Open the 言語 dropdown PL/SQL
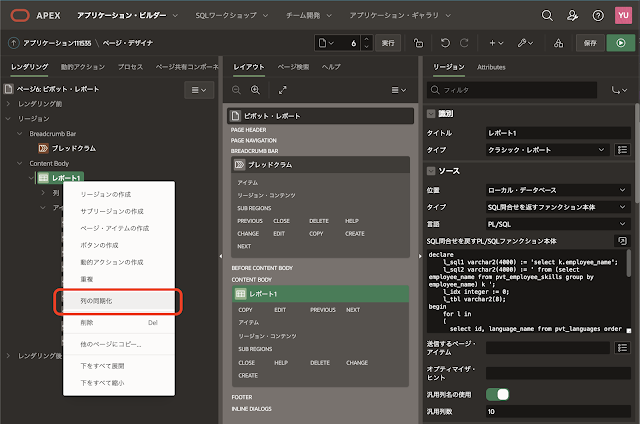 [x=558, y=224]
